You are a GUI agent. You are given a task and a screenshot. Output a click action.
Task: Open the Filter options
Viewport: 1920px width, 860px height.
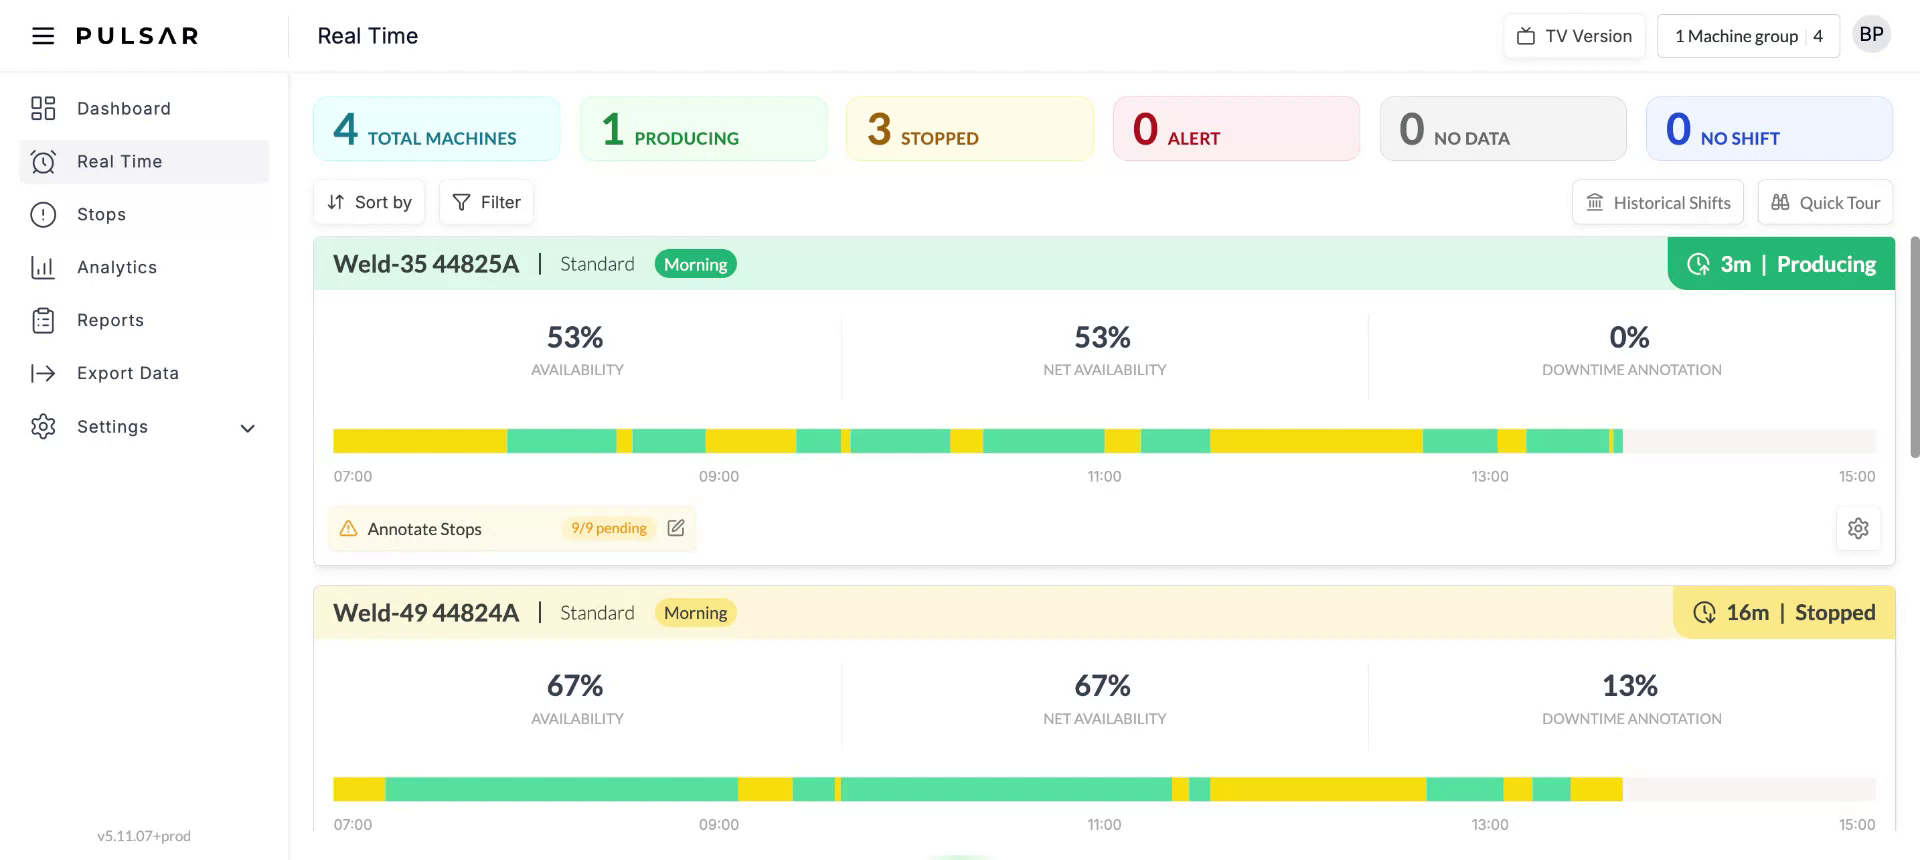click(x=487, y=202)
